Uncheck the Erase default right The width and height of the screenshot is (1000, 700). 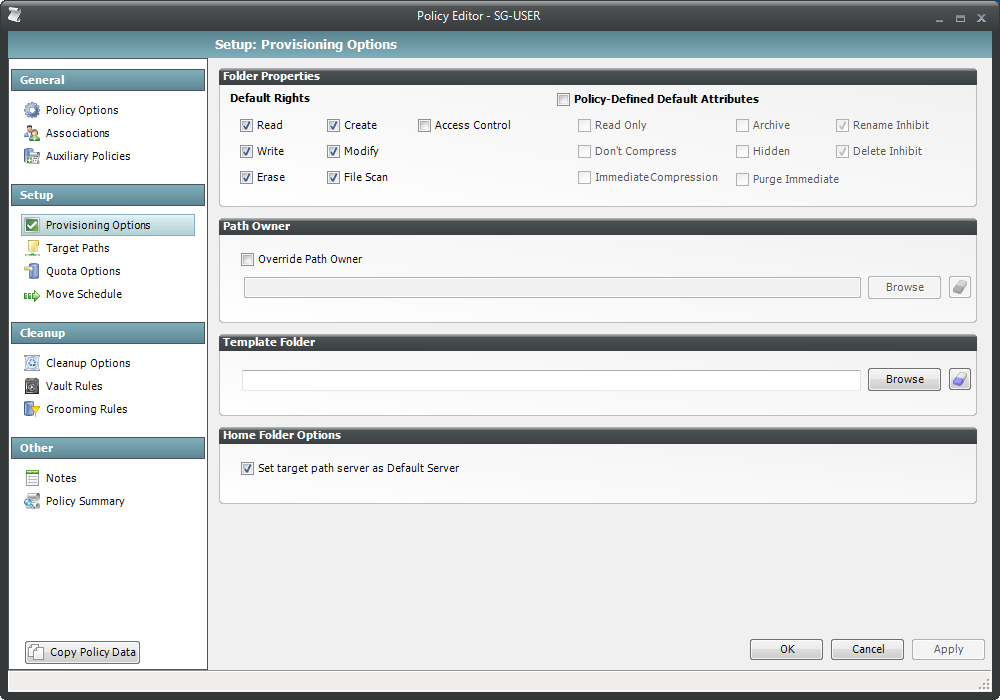(x=246, y=178)
